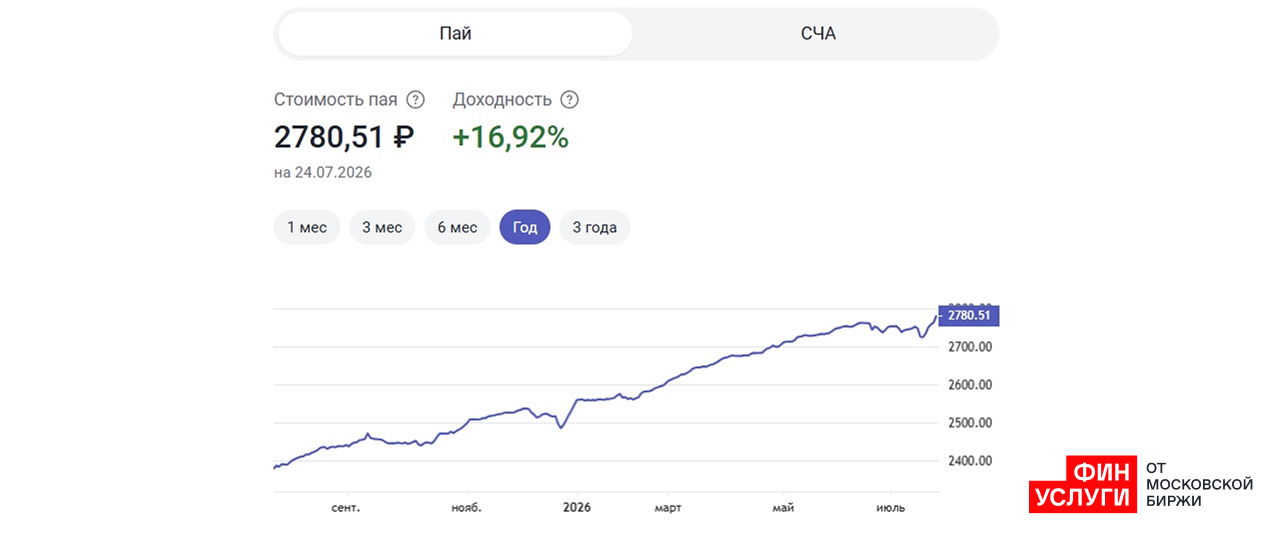The height and width of the screenshot is (534, 1272).
Task: Click the сент. label on time axis
Action: click(345, 508)
